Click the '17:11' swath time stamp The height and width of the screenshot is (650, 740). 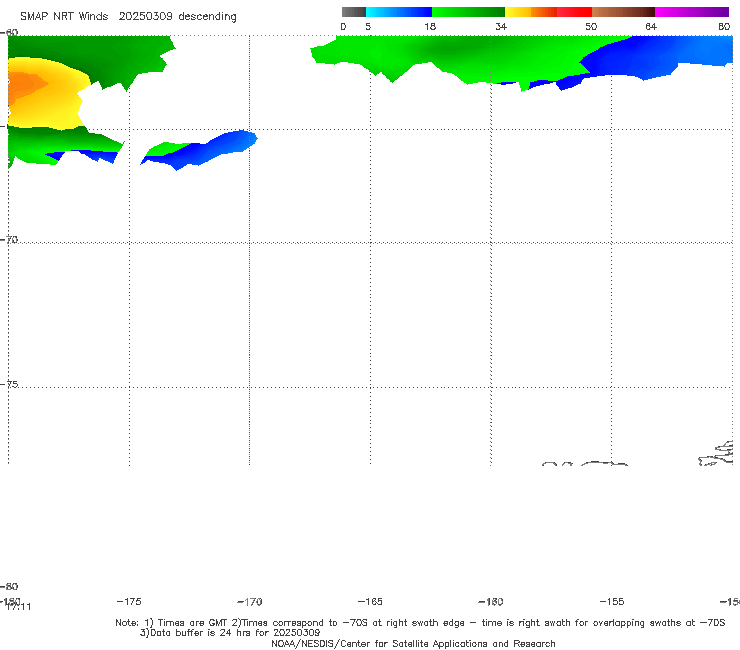pos(19,607)
